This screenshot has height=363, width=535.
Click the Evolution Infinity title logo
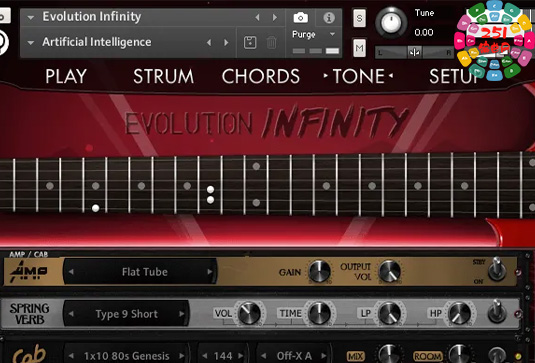tap(267, 123)
